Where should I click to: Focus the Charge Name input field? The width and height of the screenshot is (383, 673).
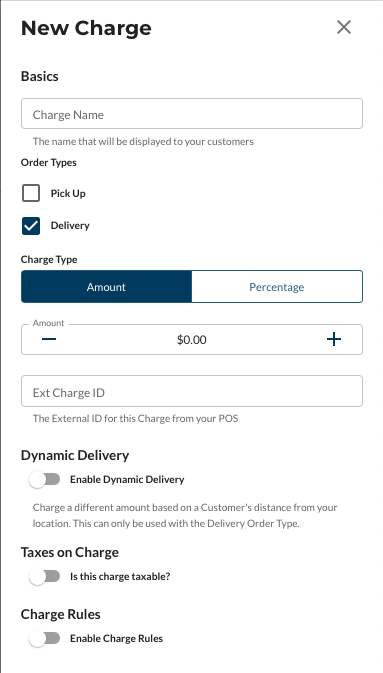tap(192, 114)
